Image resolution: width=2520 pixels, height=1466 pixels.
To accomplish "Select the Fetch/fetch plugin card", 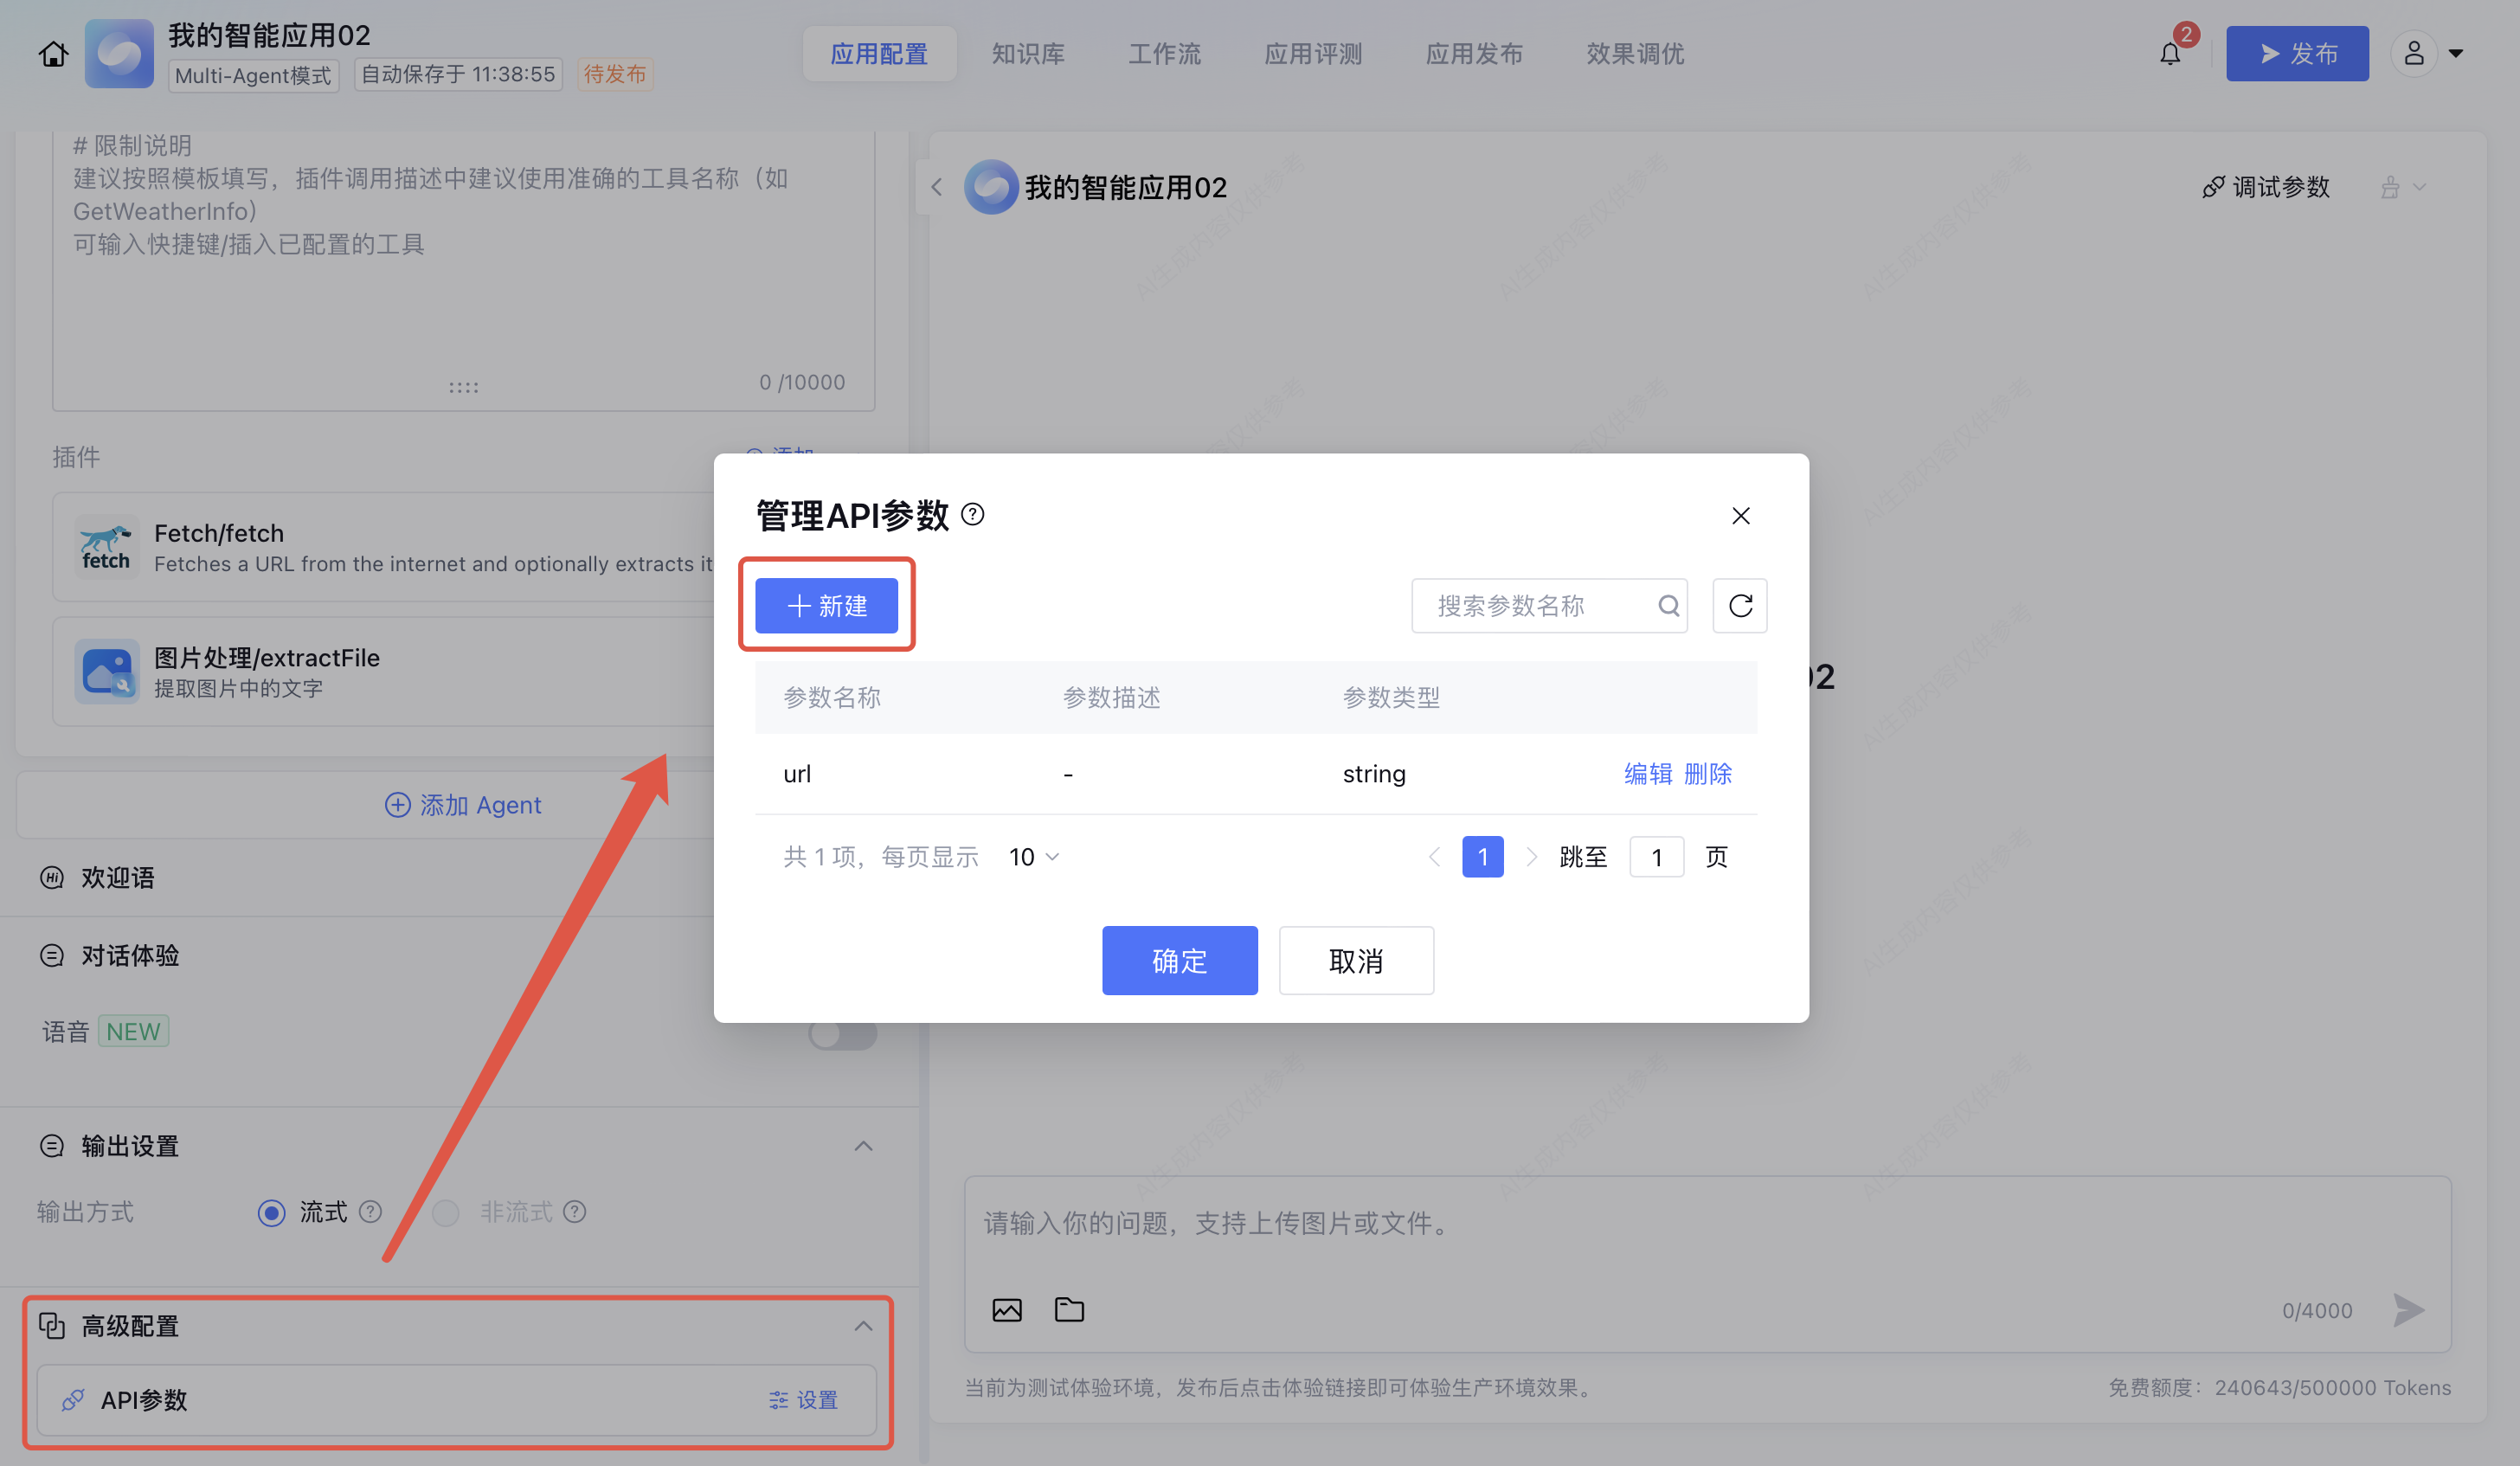I will (x=385, y=547).
